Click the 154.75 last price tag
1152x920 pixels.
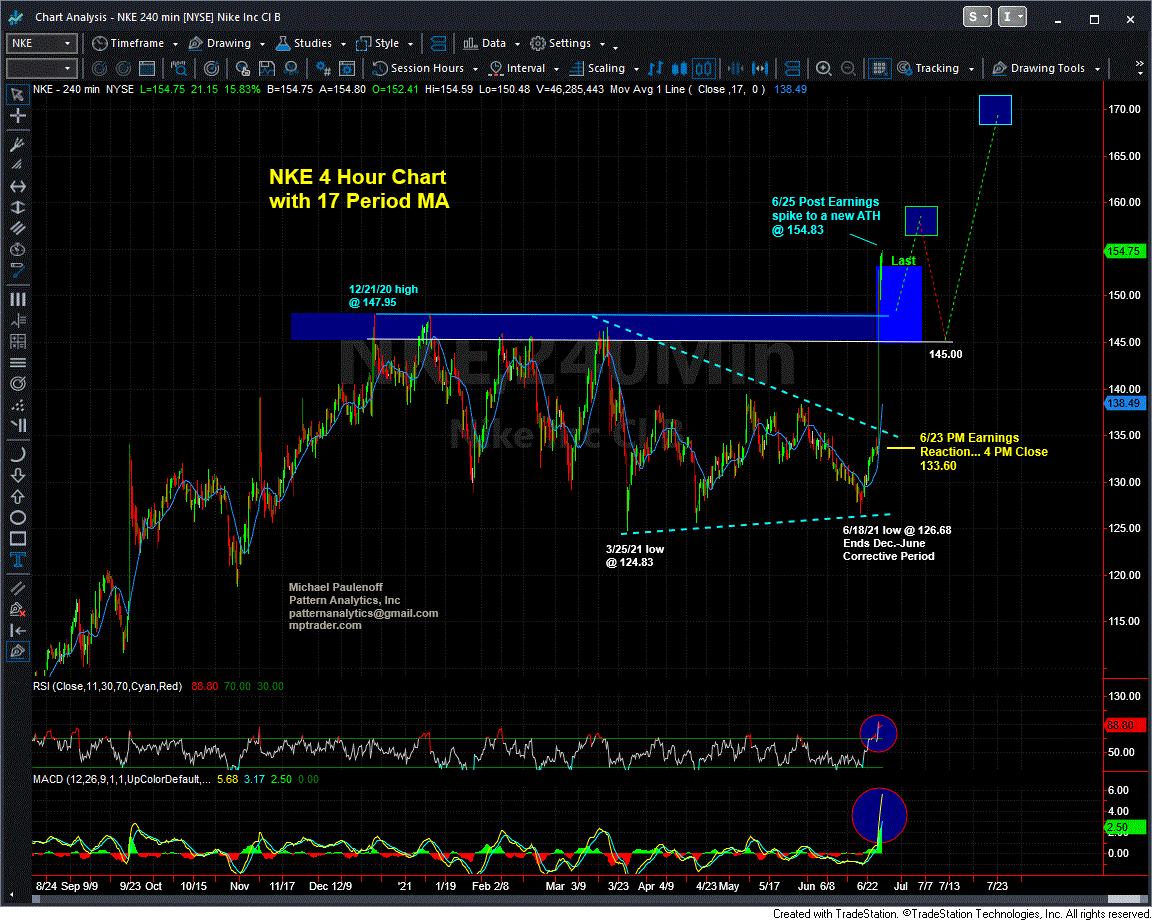click(1124, 252)
